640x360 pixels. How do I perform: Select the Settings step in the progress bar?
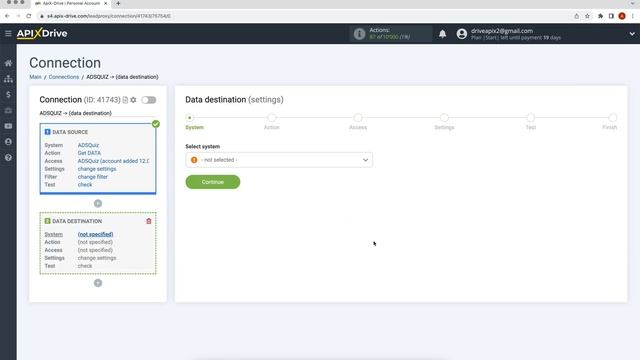pyautogui.click(x=444, y=118)
